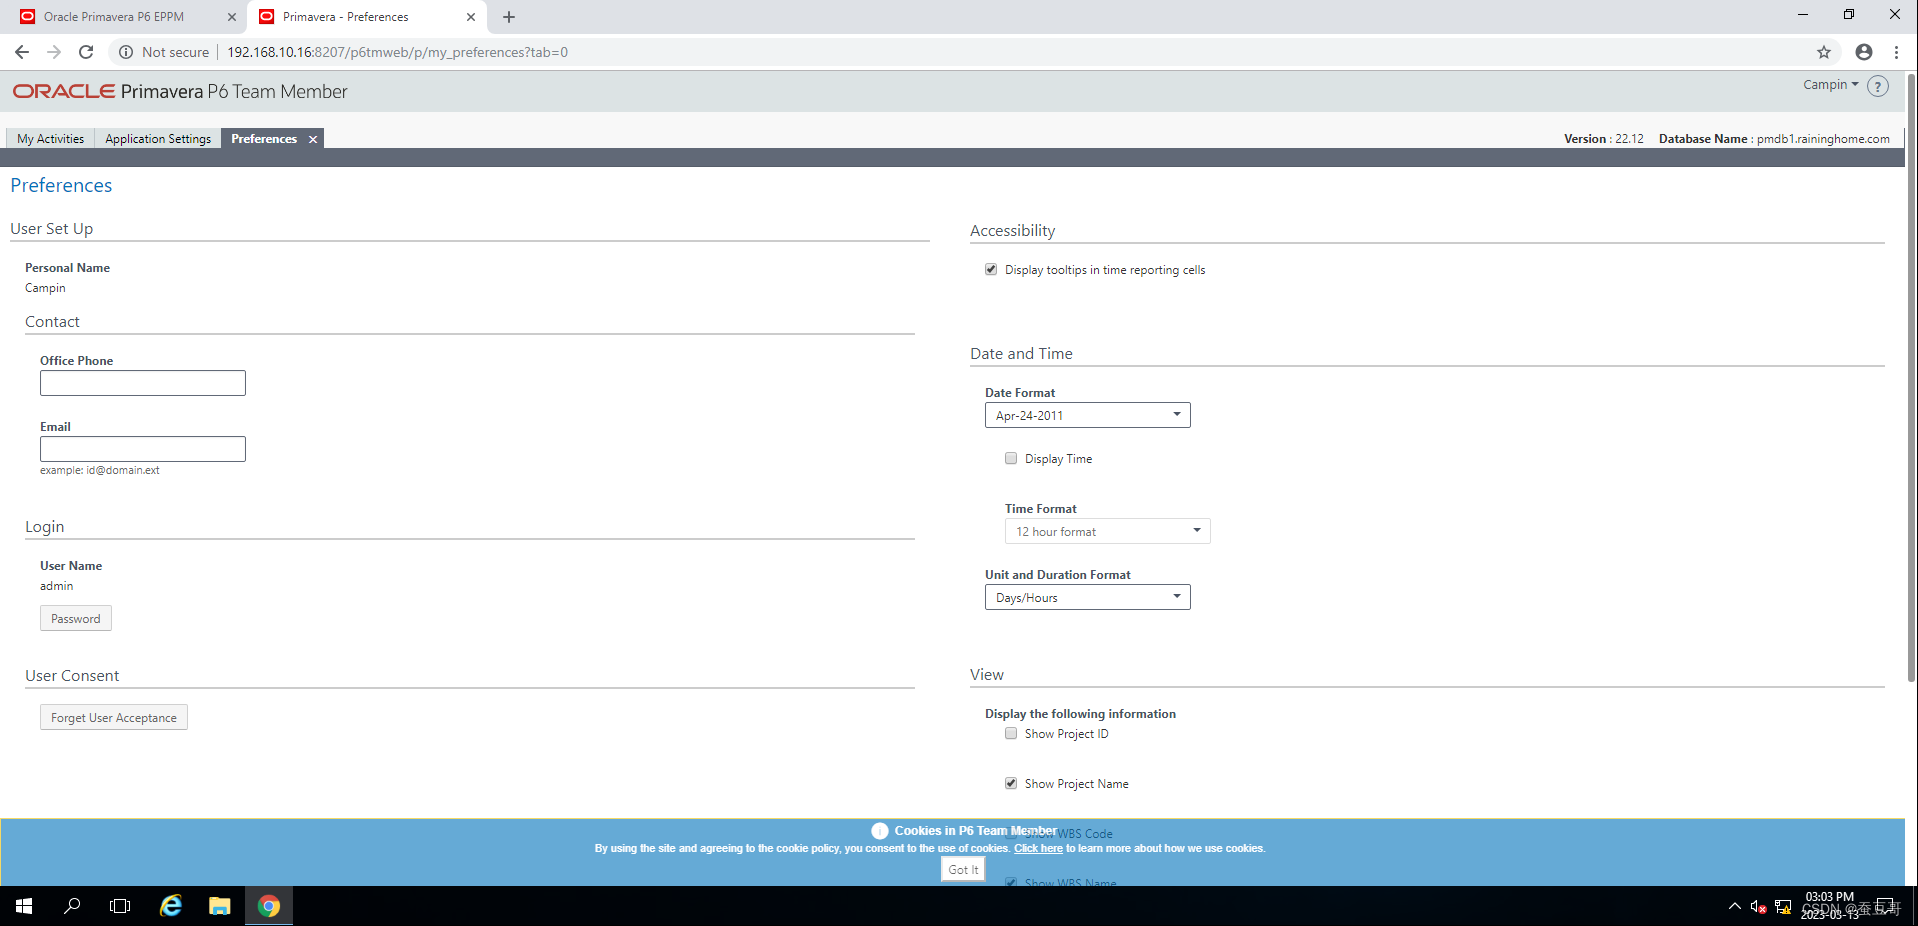The width and height of the screenshot is (1918, 926).
Task: Dismiss the cookie notice with Got It
Action: (961, 868)
